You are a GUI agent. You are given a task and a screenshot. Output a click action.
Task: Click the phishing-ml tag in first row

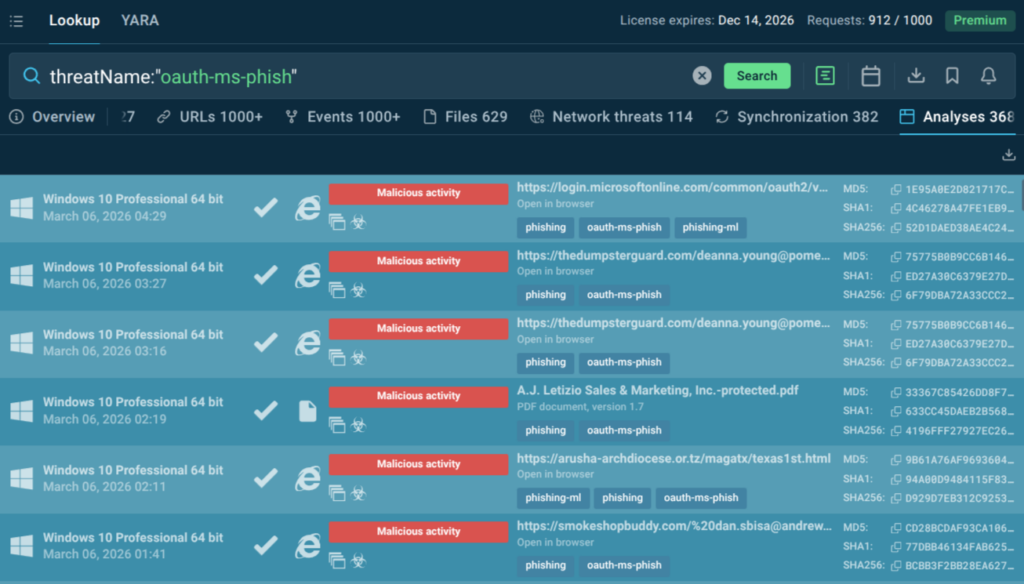[x=710, y=227]
